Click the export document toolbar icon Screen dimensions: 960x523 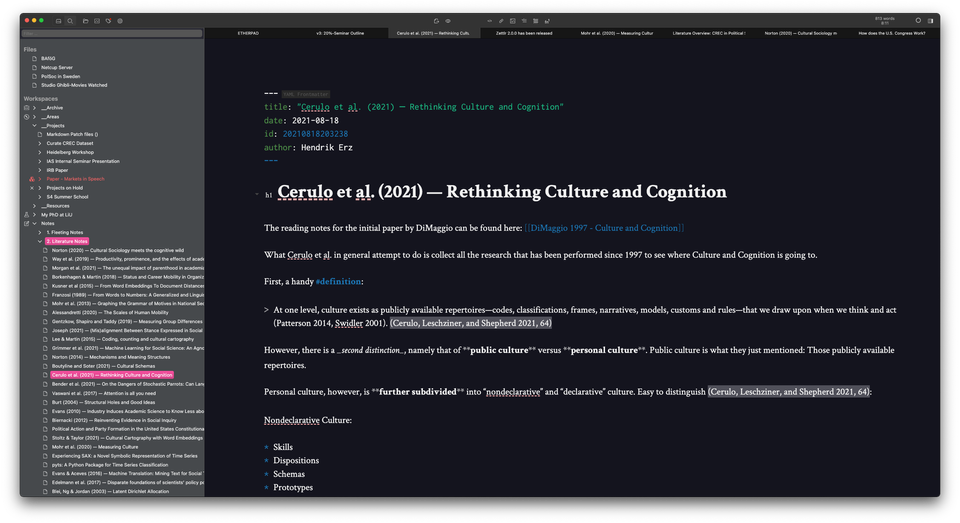coord(437,21)
